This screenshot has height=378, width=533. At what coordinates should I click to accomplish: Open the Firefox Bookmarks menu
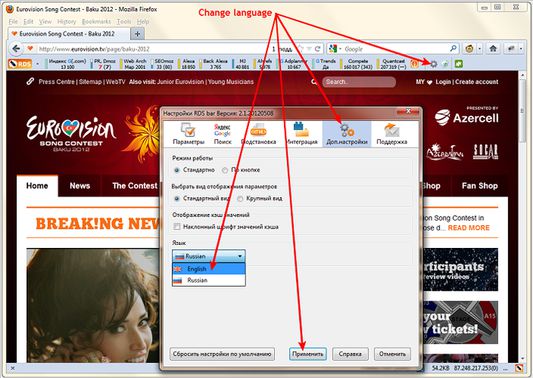click(96, 22)
